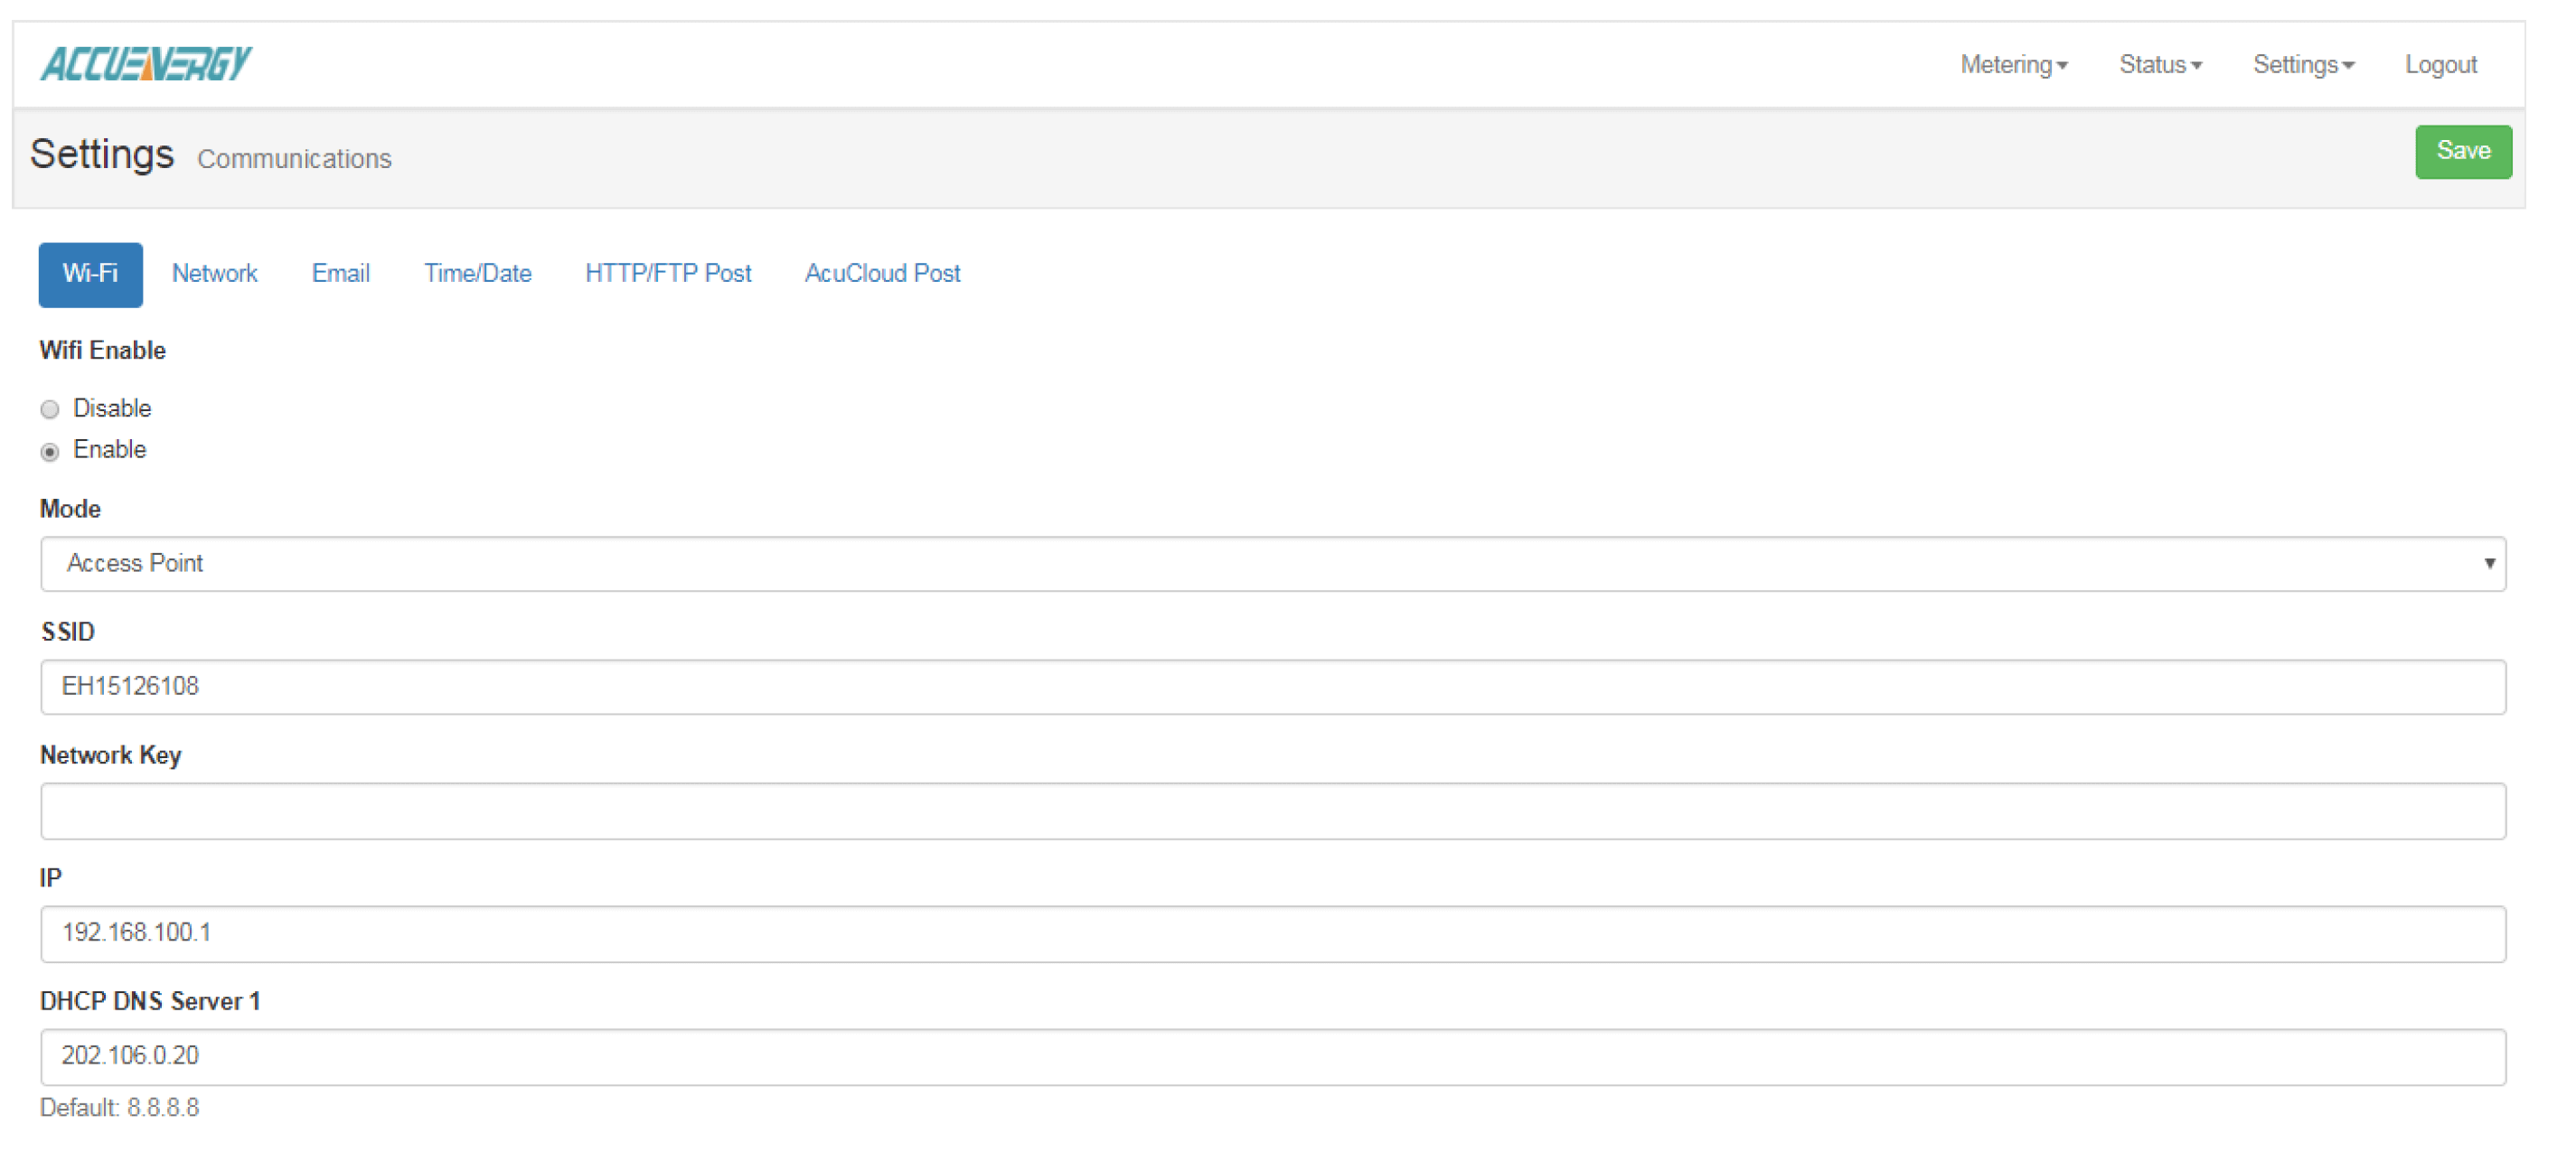
Task: Switch to AcuCloud Post tab
Action: 882,274
